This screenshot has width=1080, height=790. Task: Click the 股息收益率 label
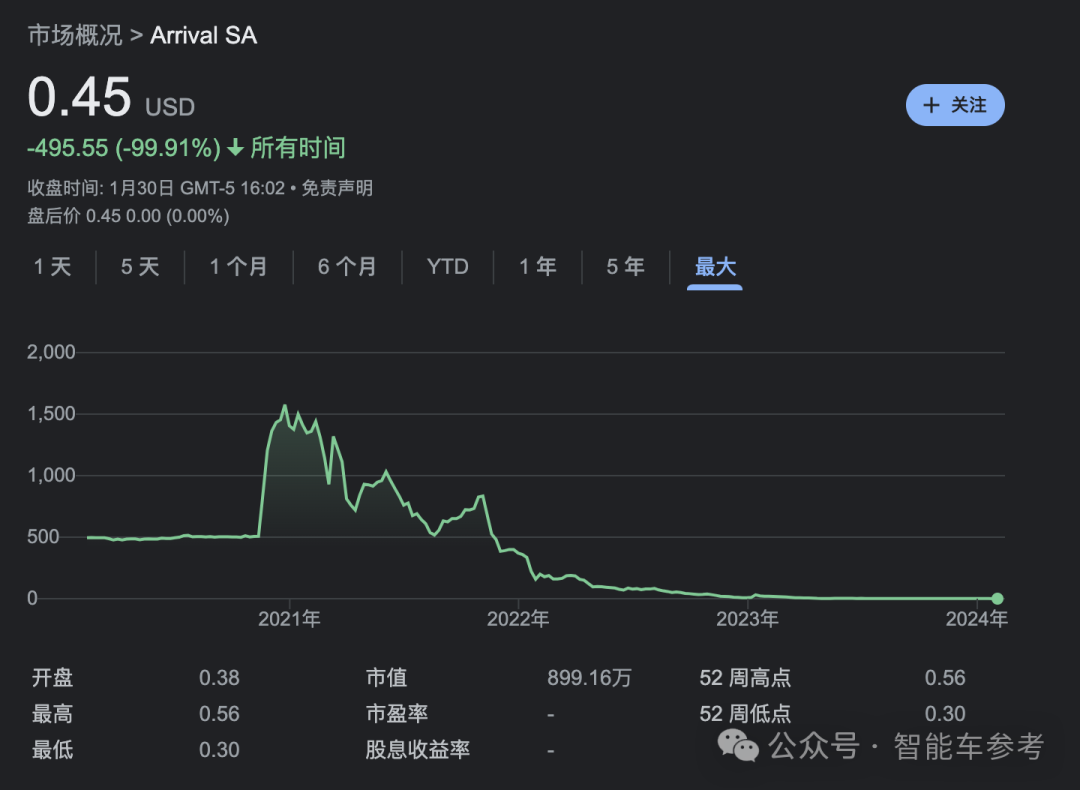417,749
